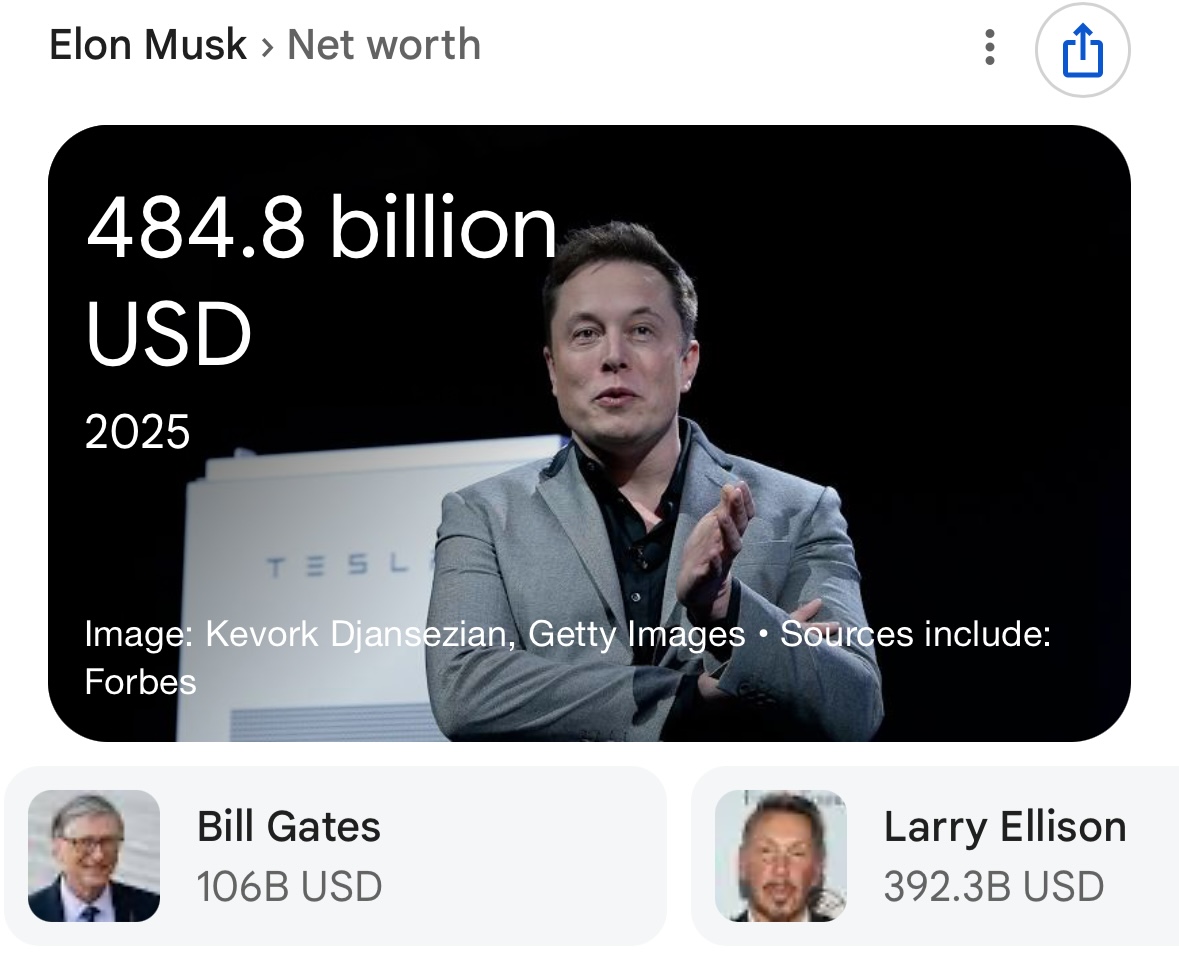Click the USD currency text on card

click(168, 333)
